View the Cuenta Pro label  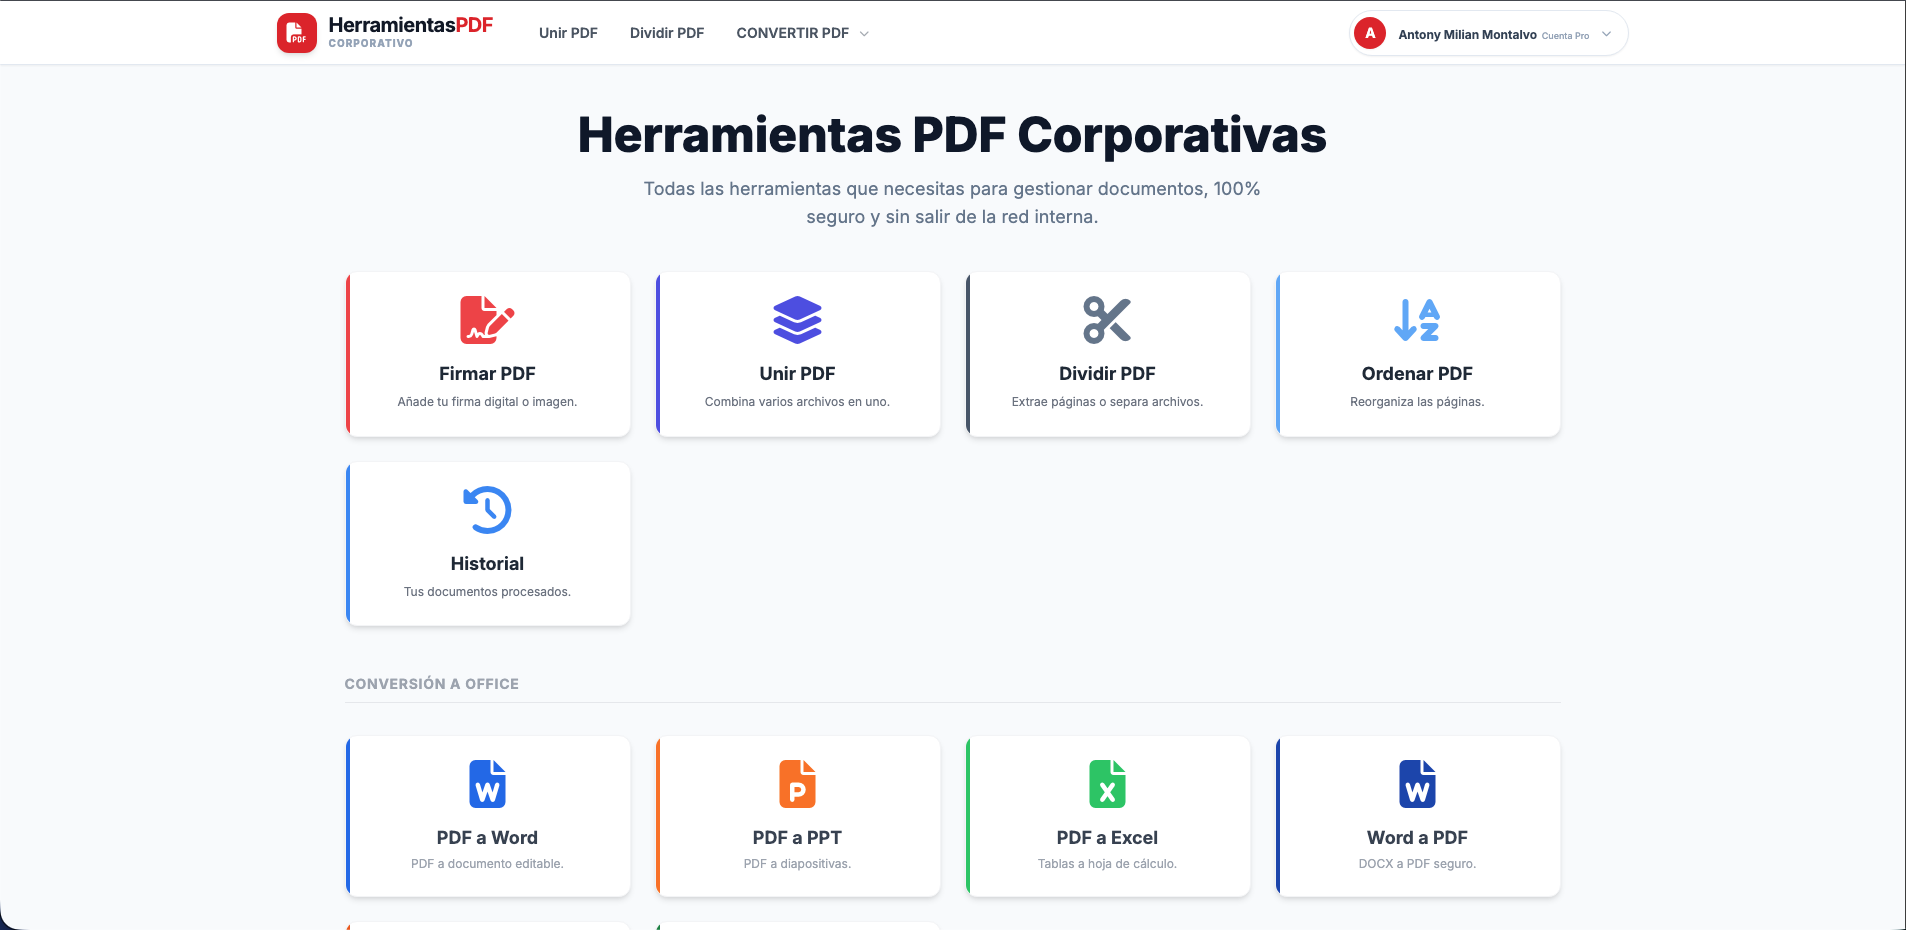1565,34
